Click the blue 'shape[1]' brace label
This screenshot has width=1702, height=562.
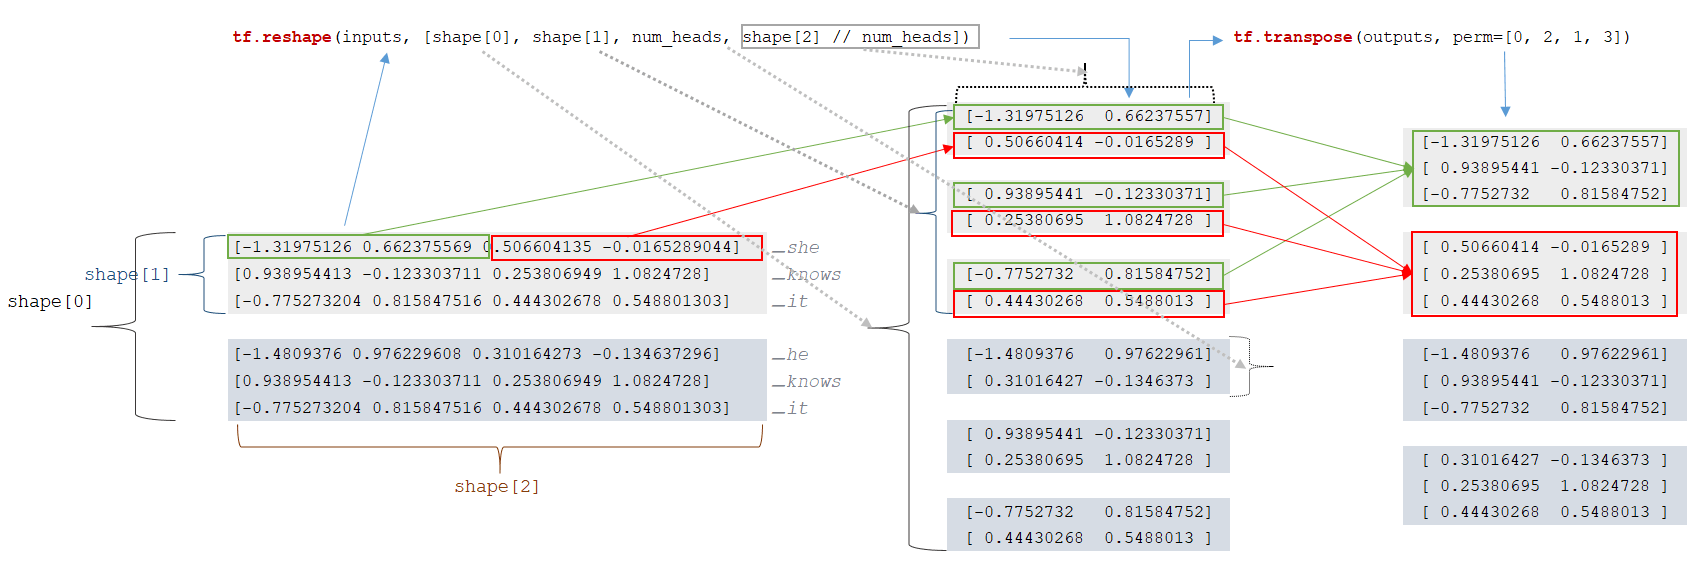[x=127, y=274]
